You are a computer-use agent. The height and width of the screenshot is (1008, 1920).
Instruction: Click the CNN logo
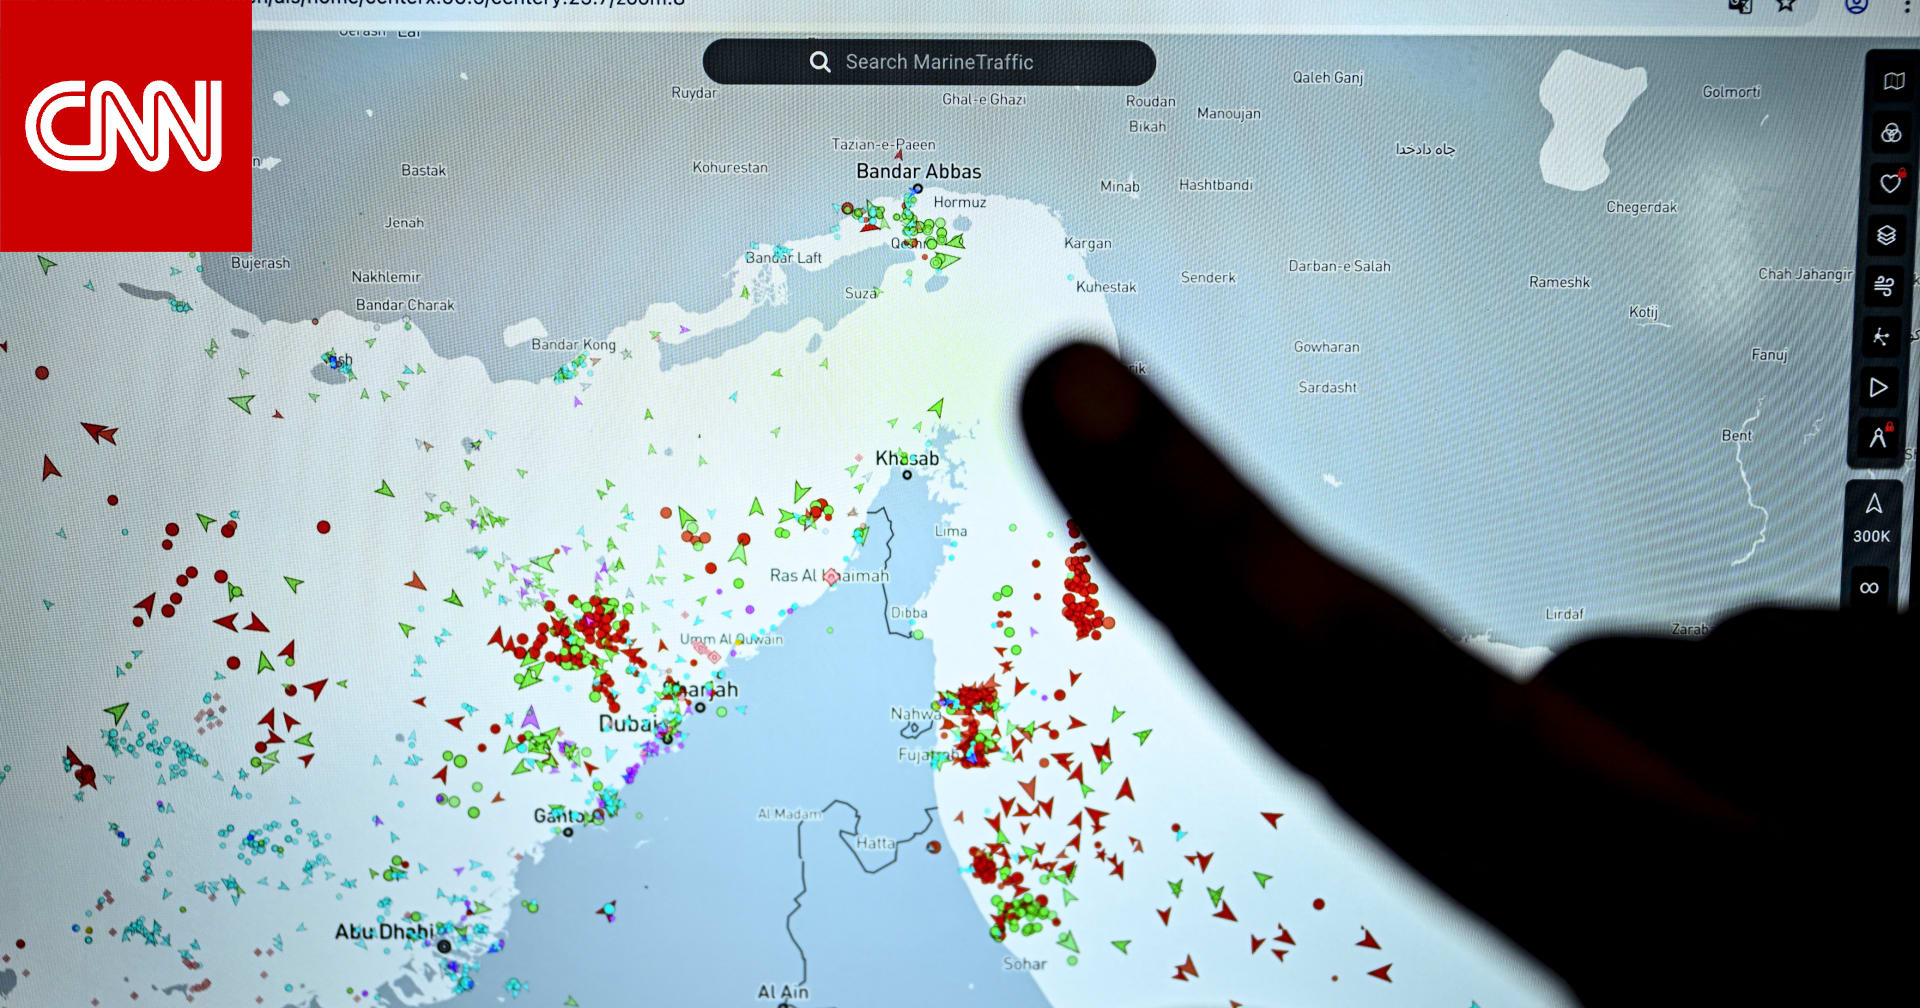pyautogui.click(x=125, y=125)
